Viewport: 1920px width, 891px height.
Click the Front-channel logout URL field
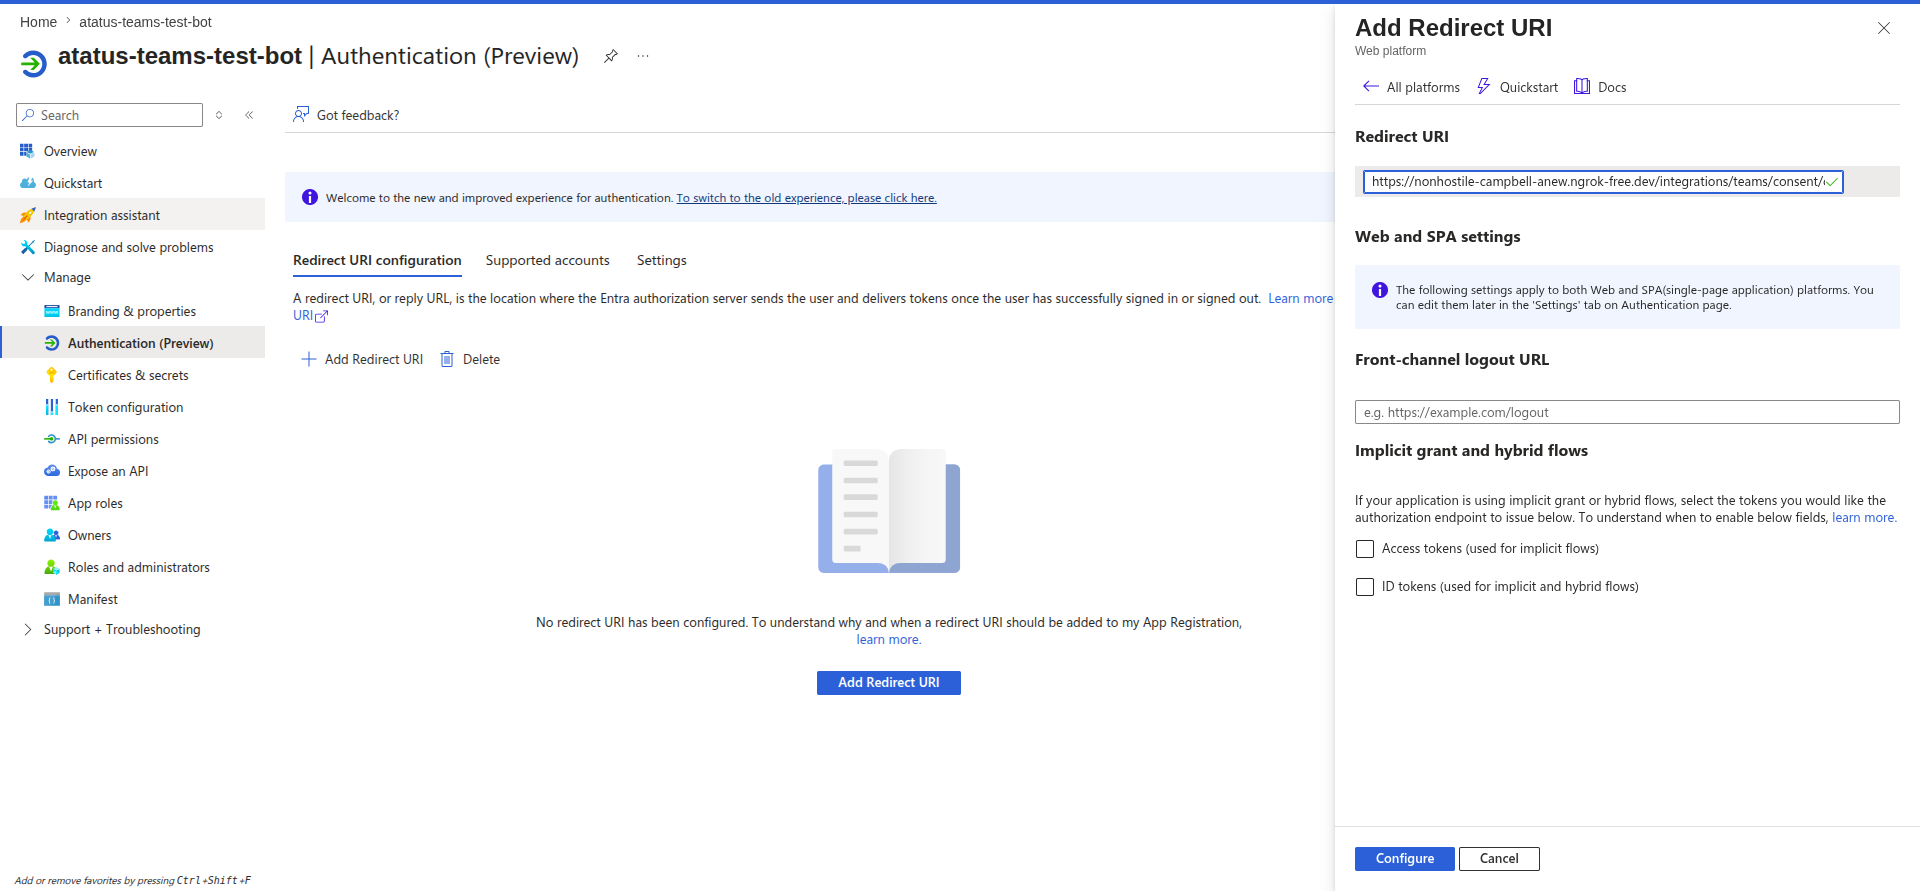[x=1627, y=412]
